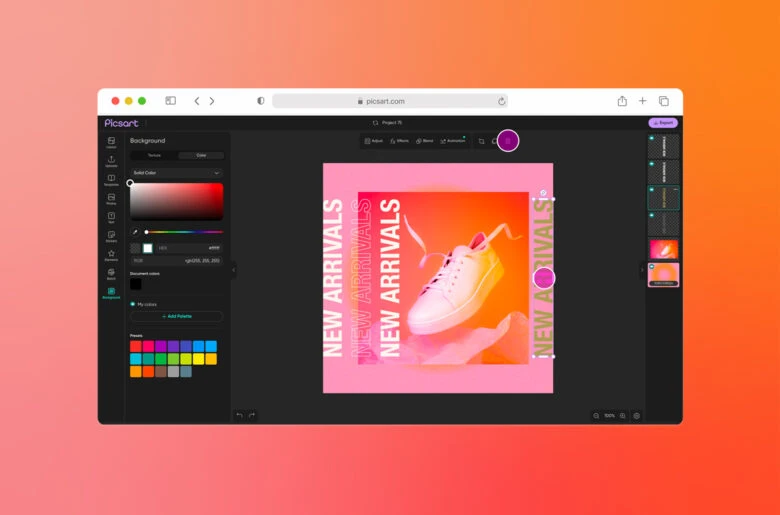Open the Elements star icon

coord(111,255)
